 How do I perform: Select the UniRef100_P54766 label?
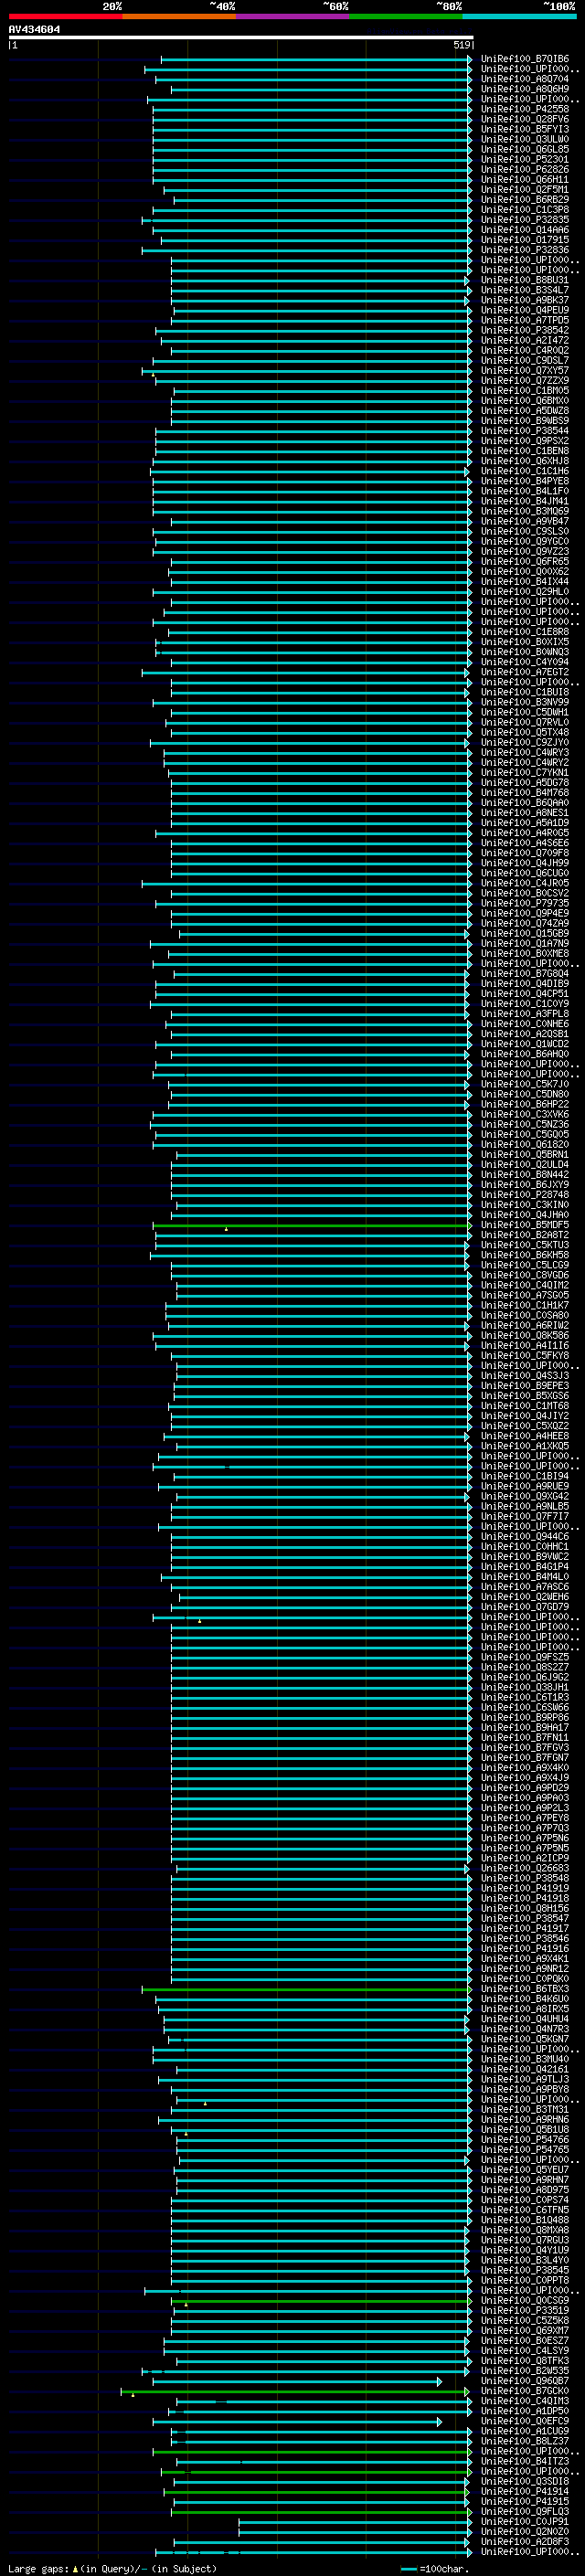(525, 2139)
